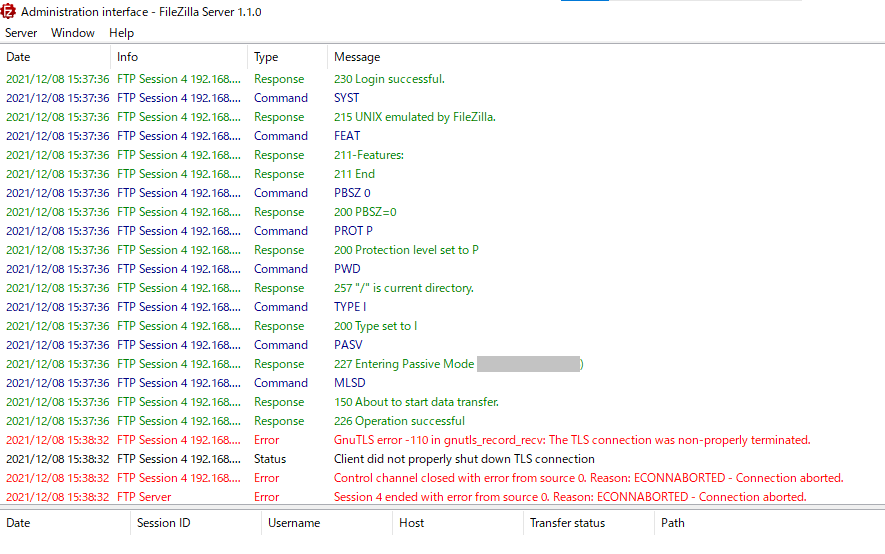
Task: Click 'FTP Server' info cell in last row
Action: 144,497
